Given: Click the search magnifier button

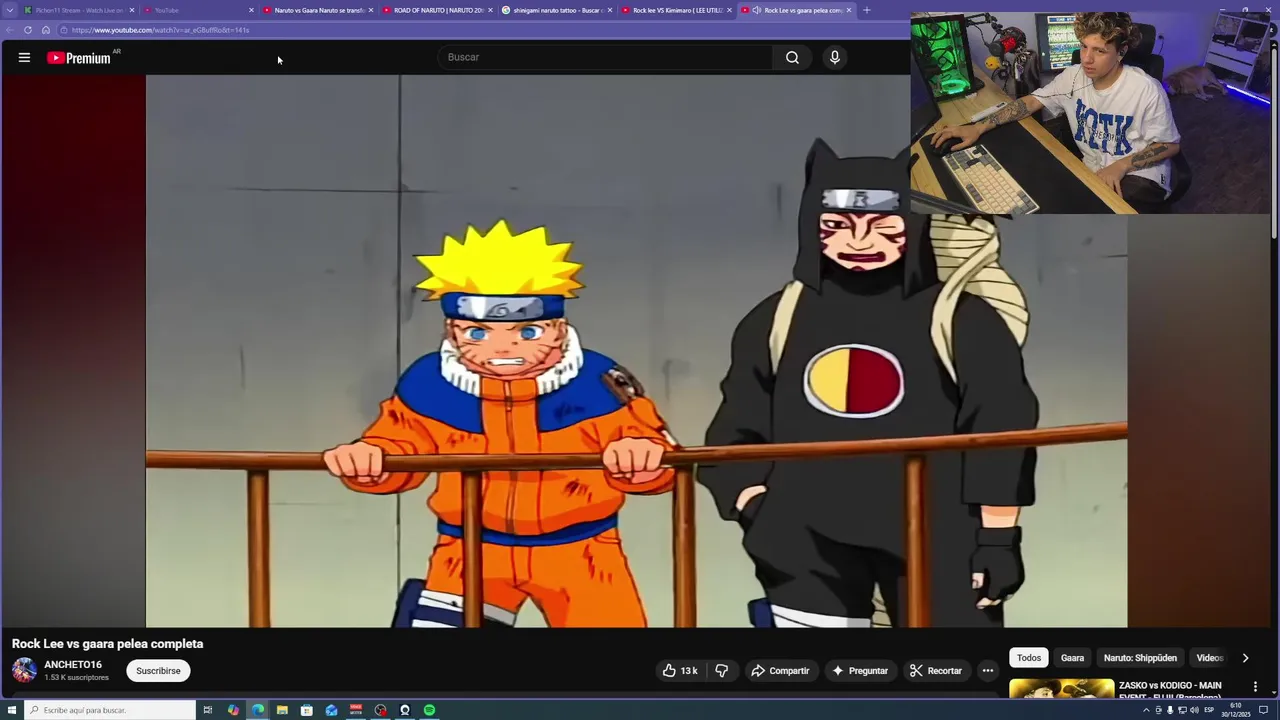Looking at the screenshot, I should [x=792, y=57].
